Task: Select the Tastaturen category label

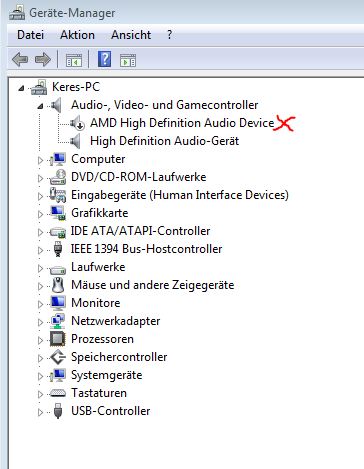Action: (x=99, y=393)
